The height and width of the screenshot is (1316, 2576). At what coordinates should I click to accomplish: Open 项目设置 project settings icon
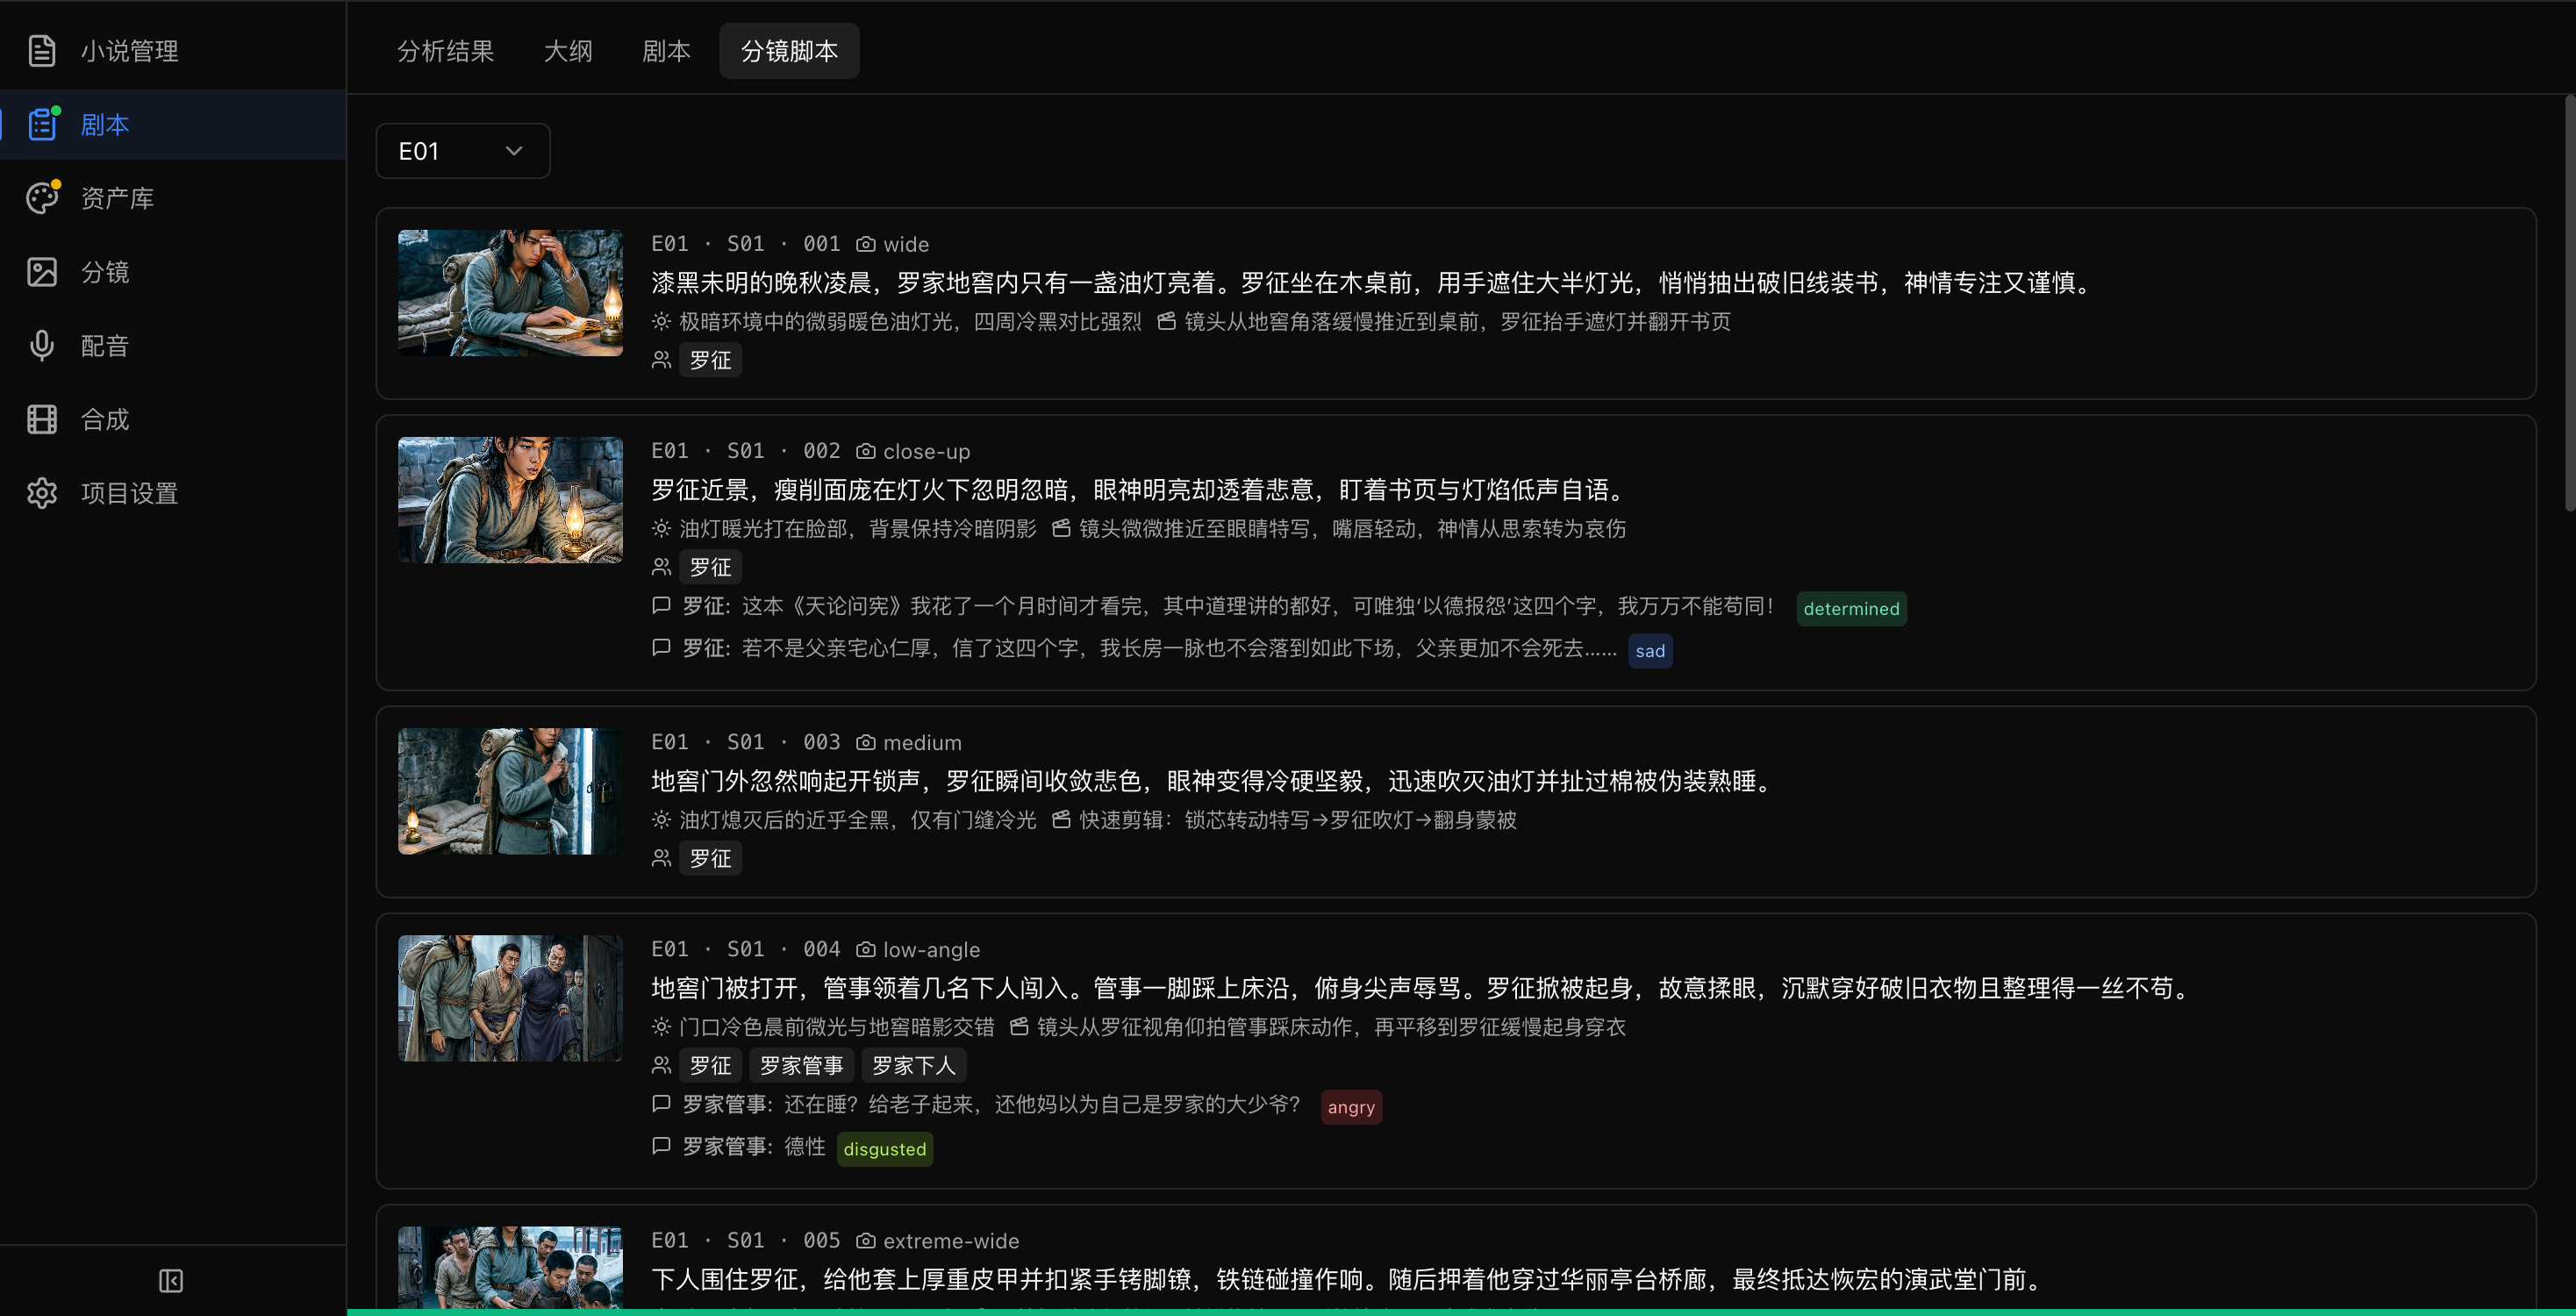[x=42, y=493]
